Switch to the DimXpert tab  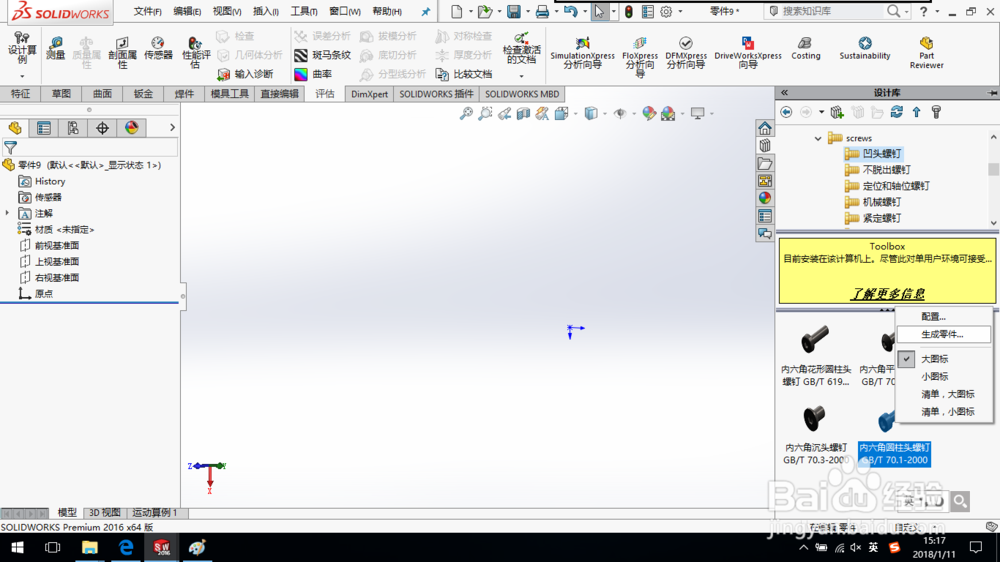click(369, 94)
